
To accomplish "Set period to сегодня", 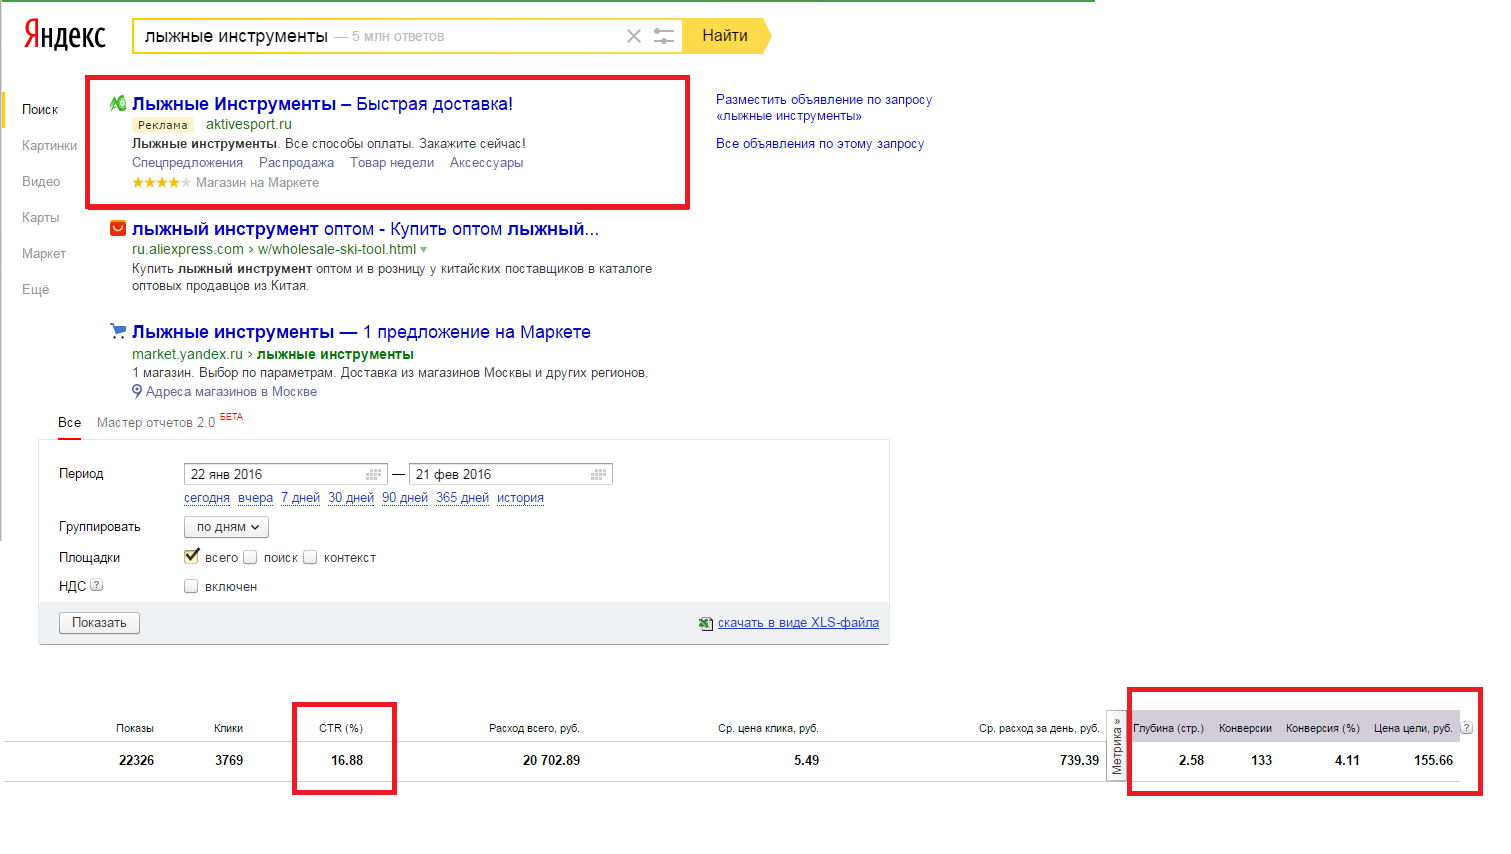I will point(207,497).
